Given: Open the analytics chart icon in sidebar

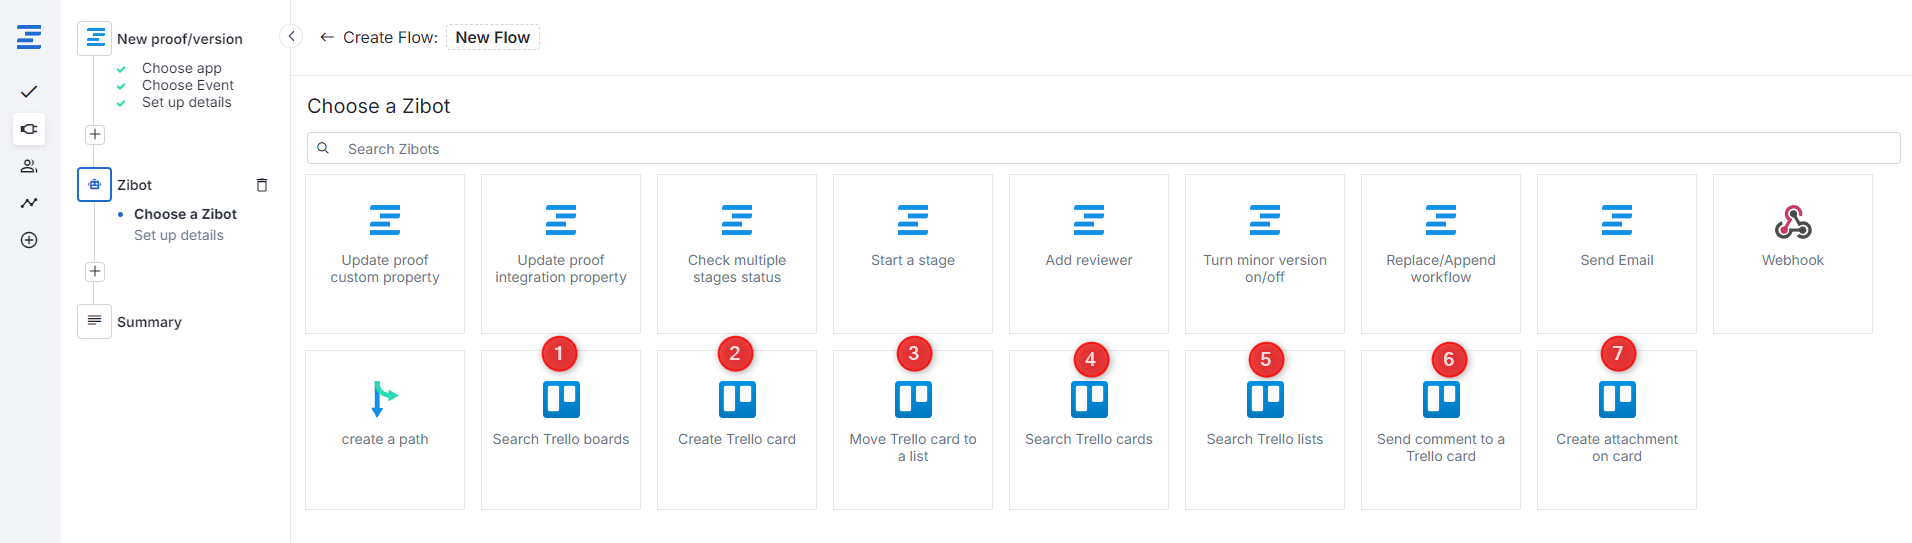Looking at the screenshot, I should pos(29,203).
